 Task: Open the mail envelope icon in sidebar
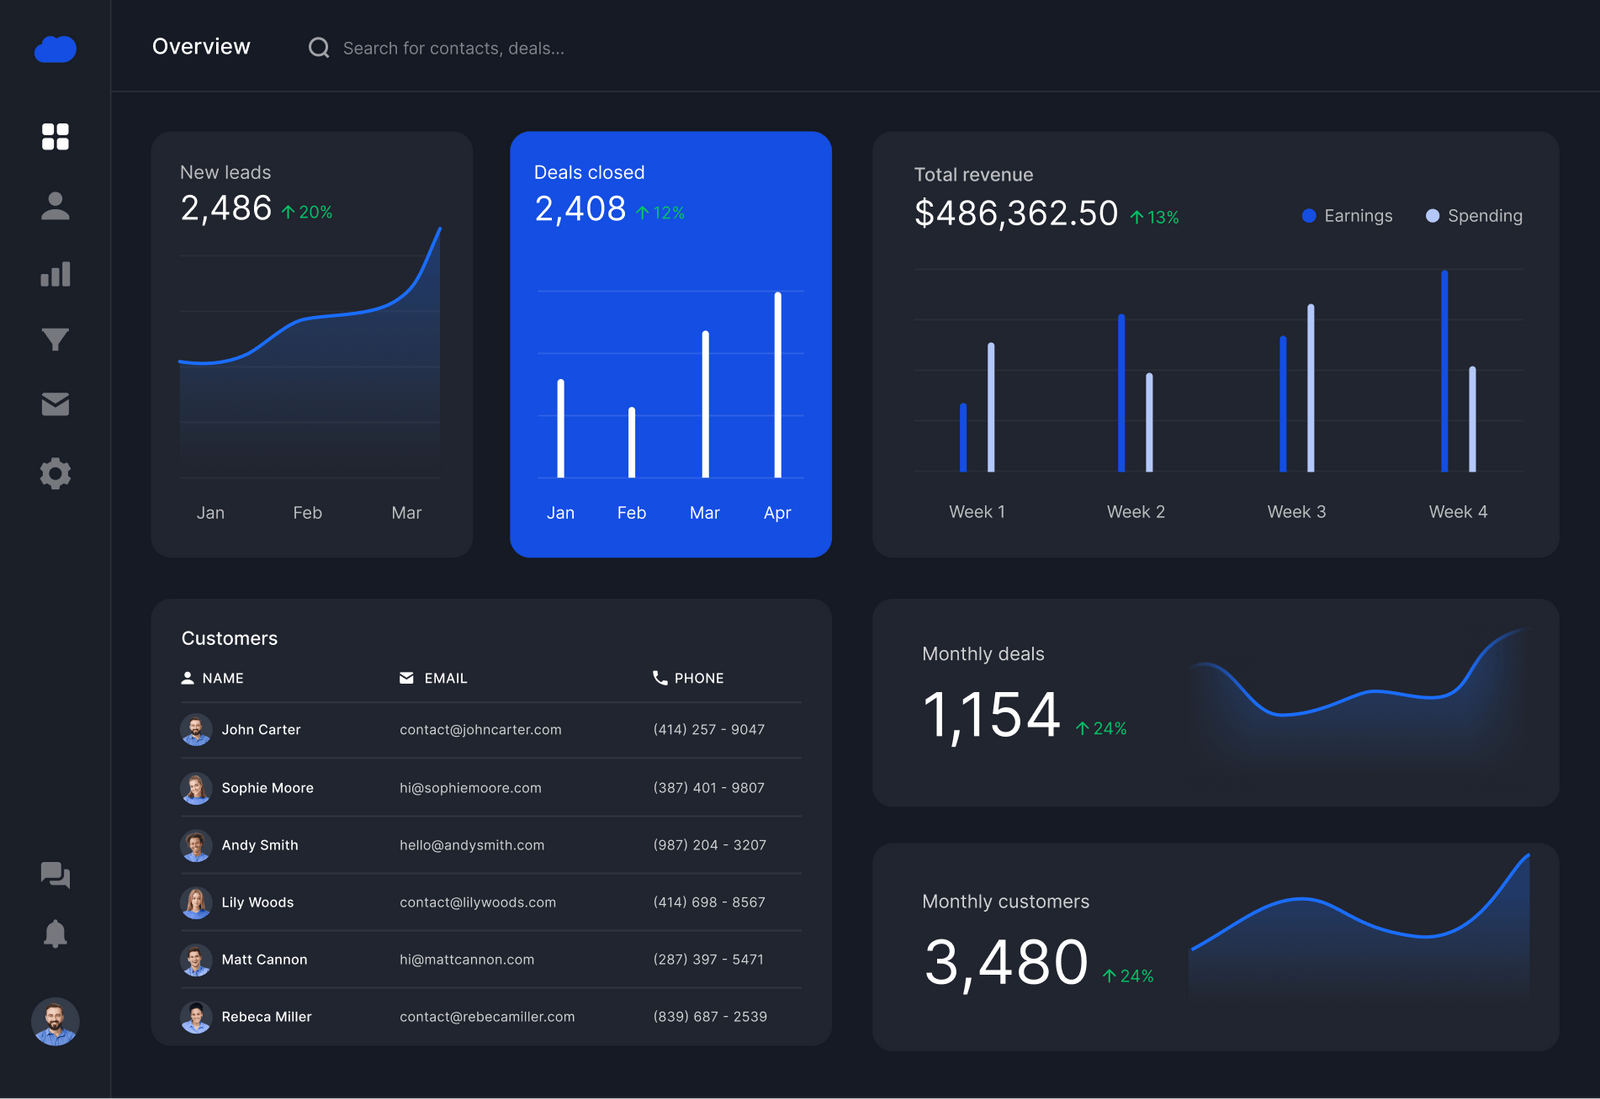[55, 404]
